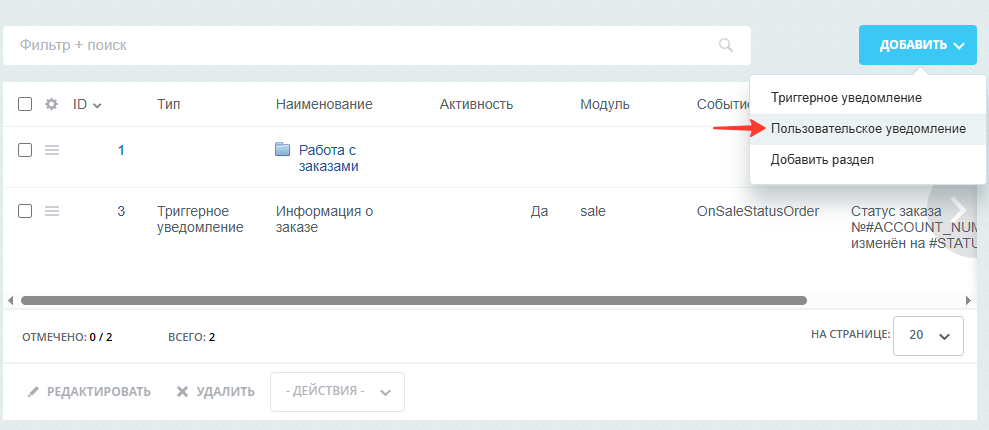This screenshot has height=430, width=989.
Task: Sort by ID column chevron
Action: coord(97,105)
